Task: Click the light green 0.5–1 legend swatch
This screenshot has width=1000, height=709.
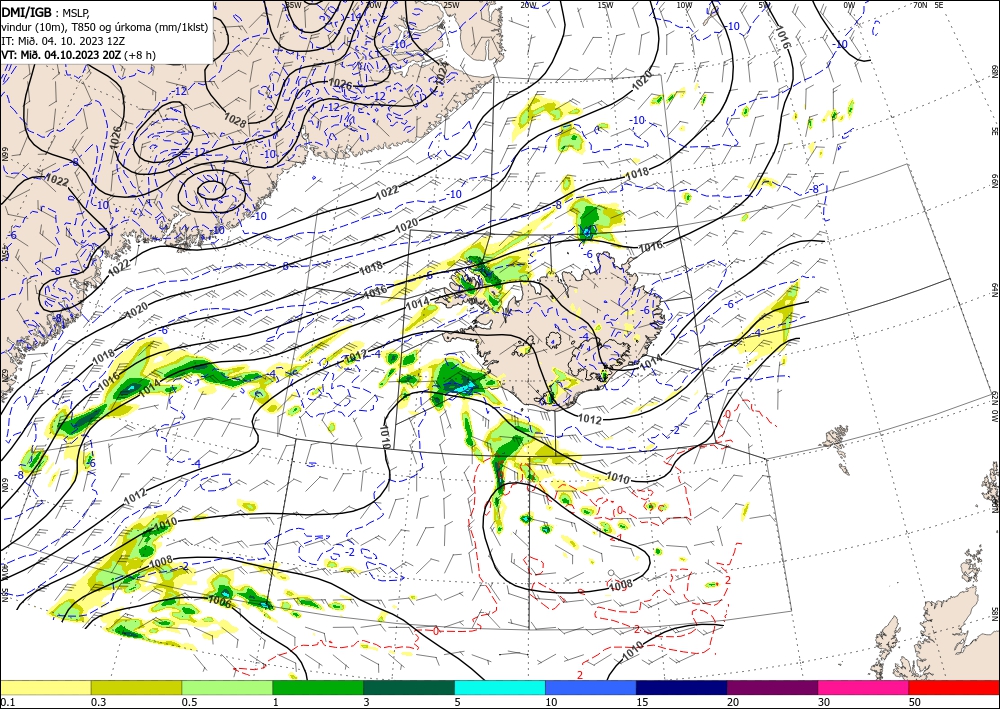Action: (227, 687)
